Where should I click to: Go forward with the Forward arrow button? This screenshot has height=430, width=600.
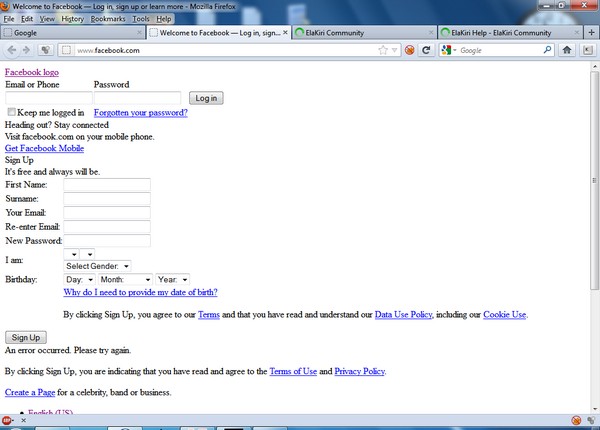click(x=26, y=50)
